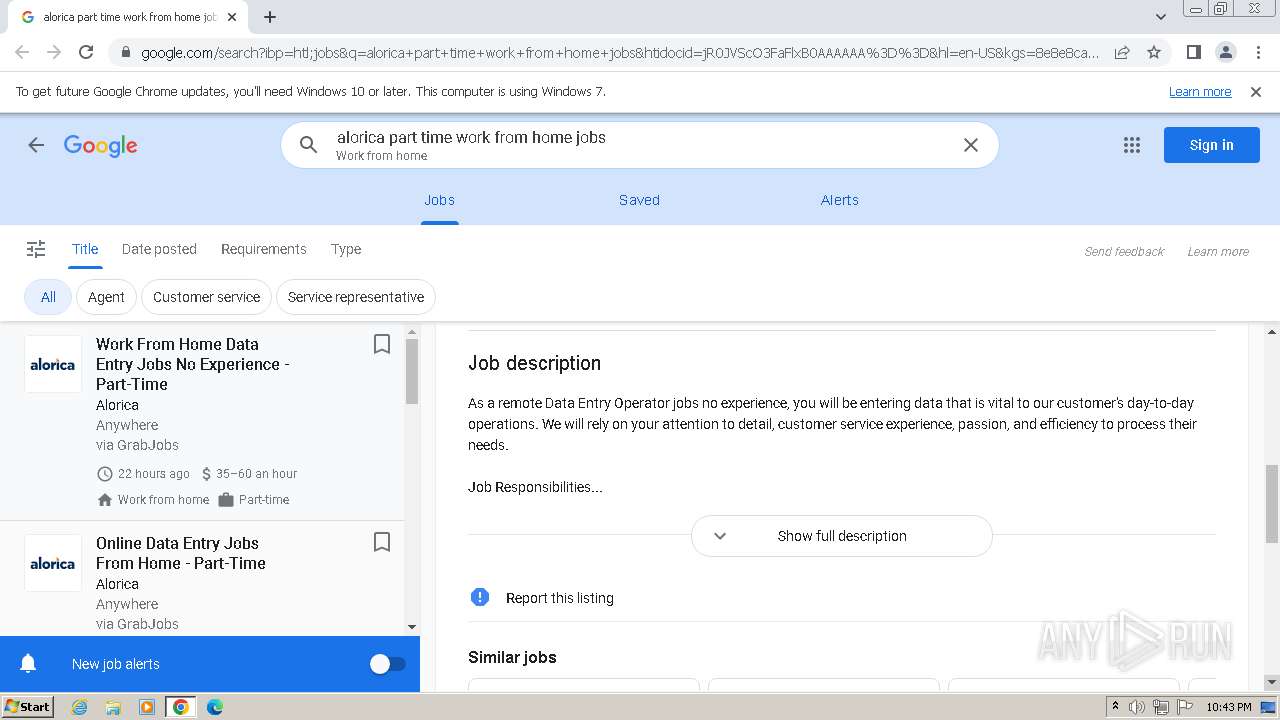
Task: Click the search magnifier icon
Action: [x=309, y=145]
